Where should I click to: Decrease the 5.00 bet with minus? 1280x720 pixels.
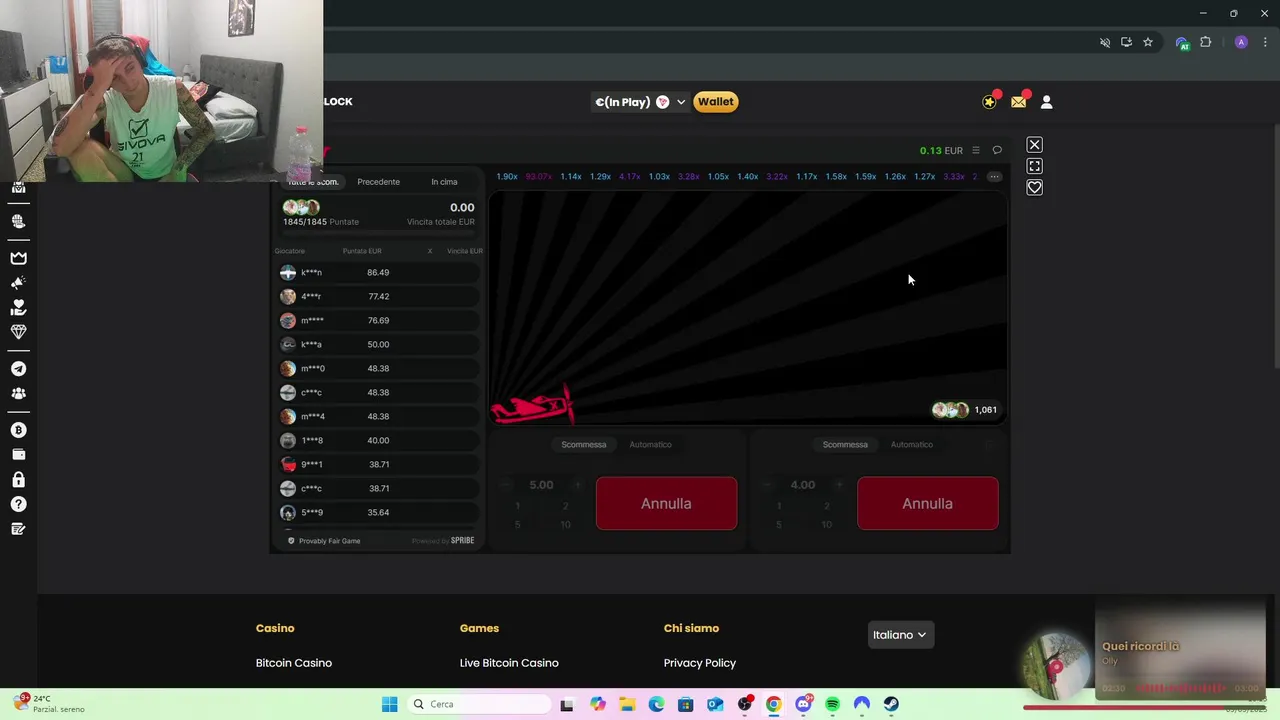[506, 485]
